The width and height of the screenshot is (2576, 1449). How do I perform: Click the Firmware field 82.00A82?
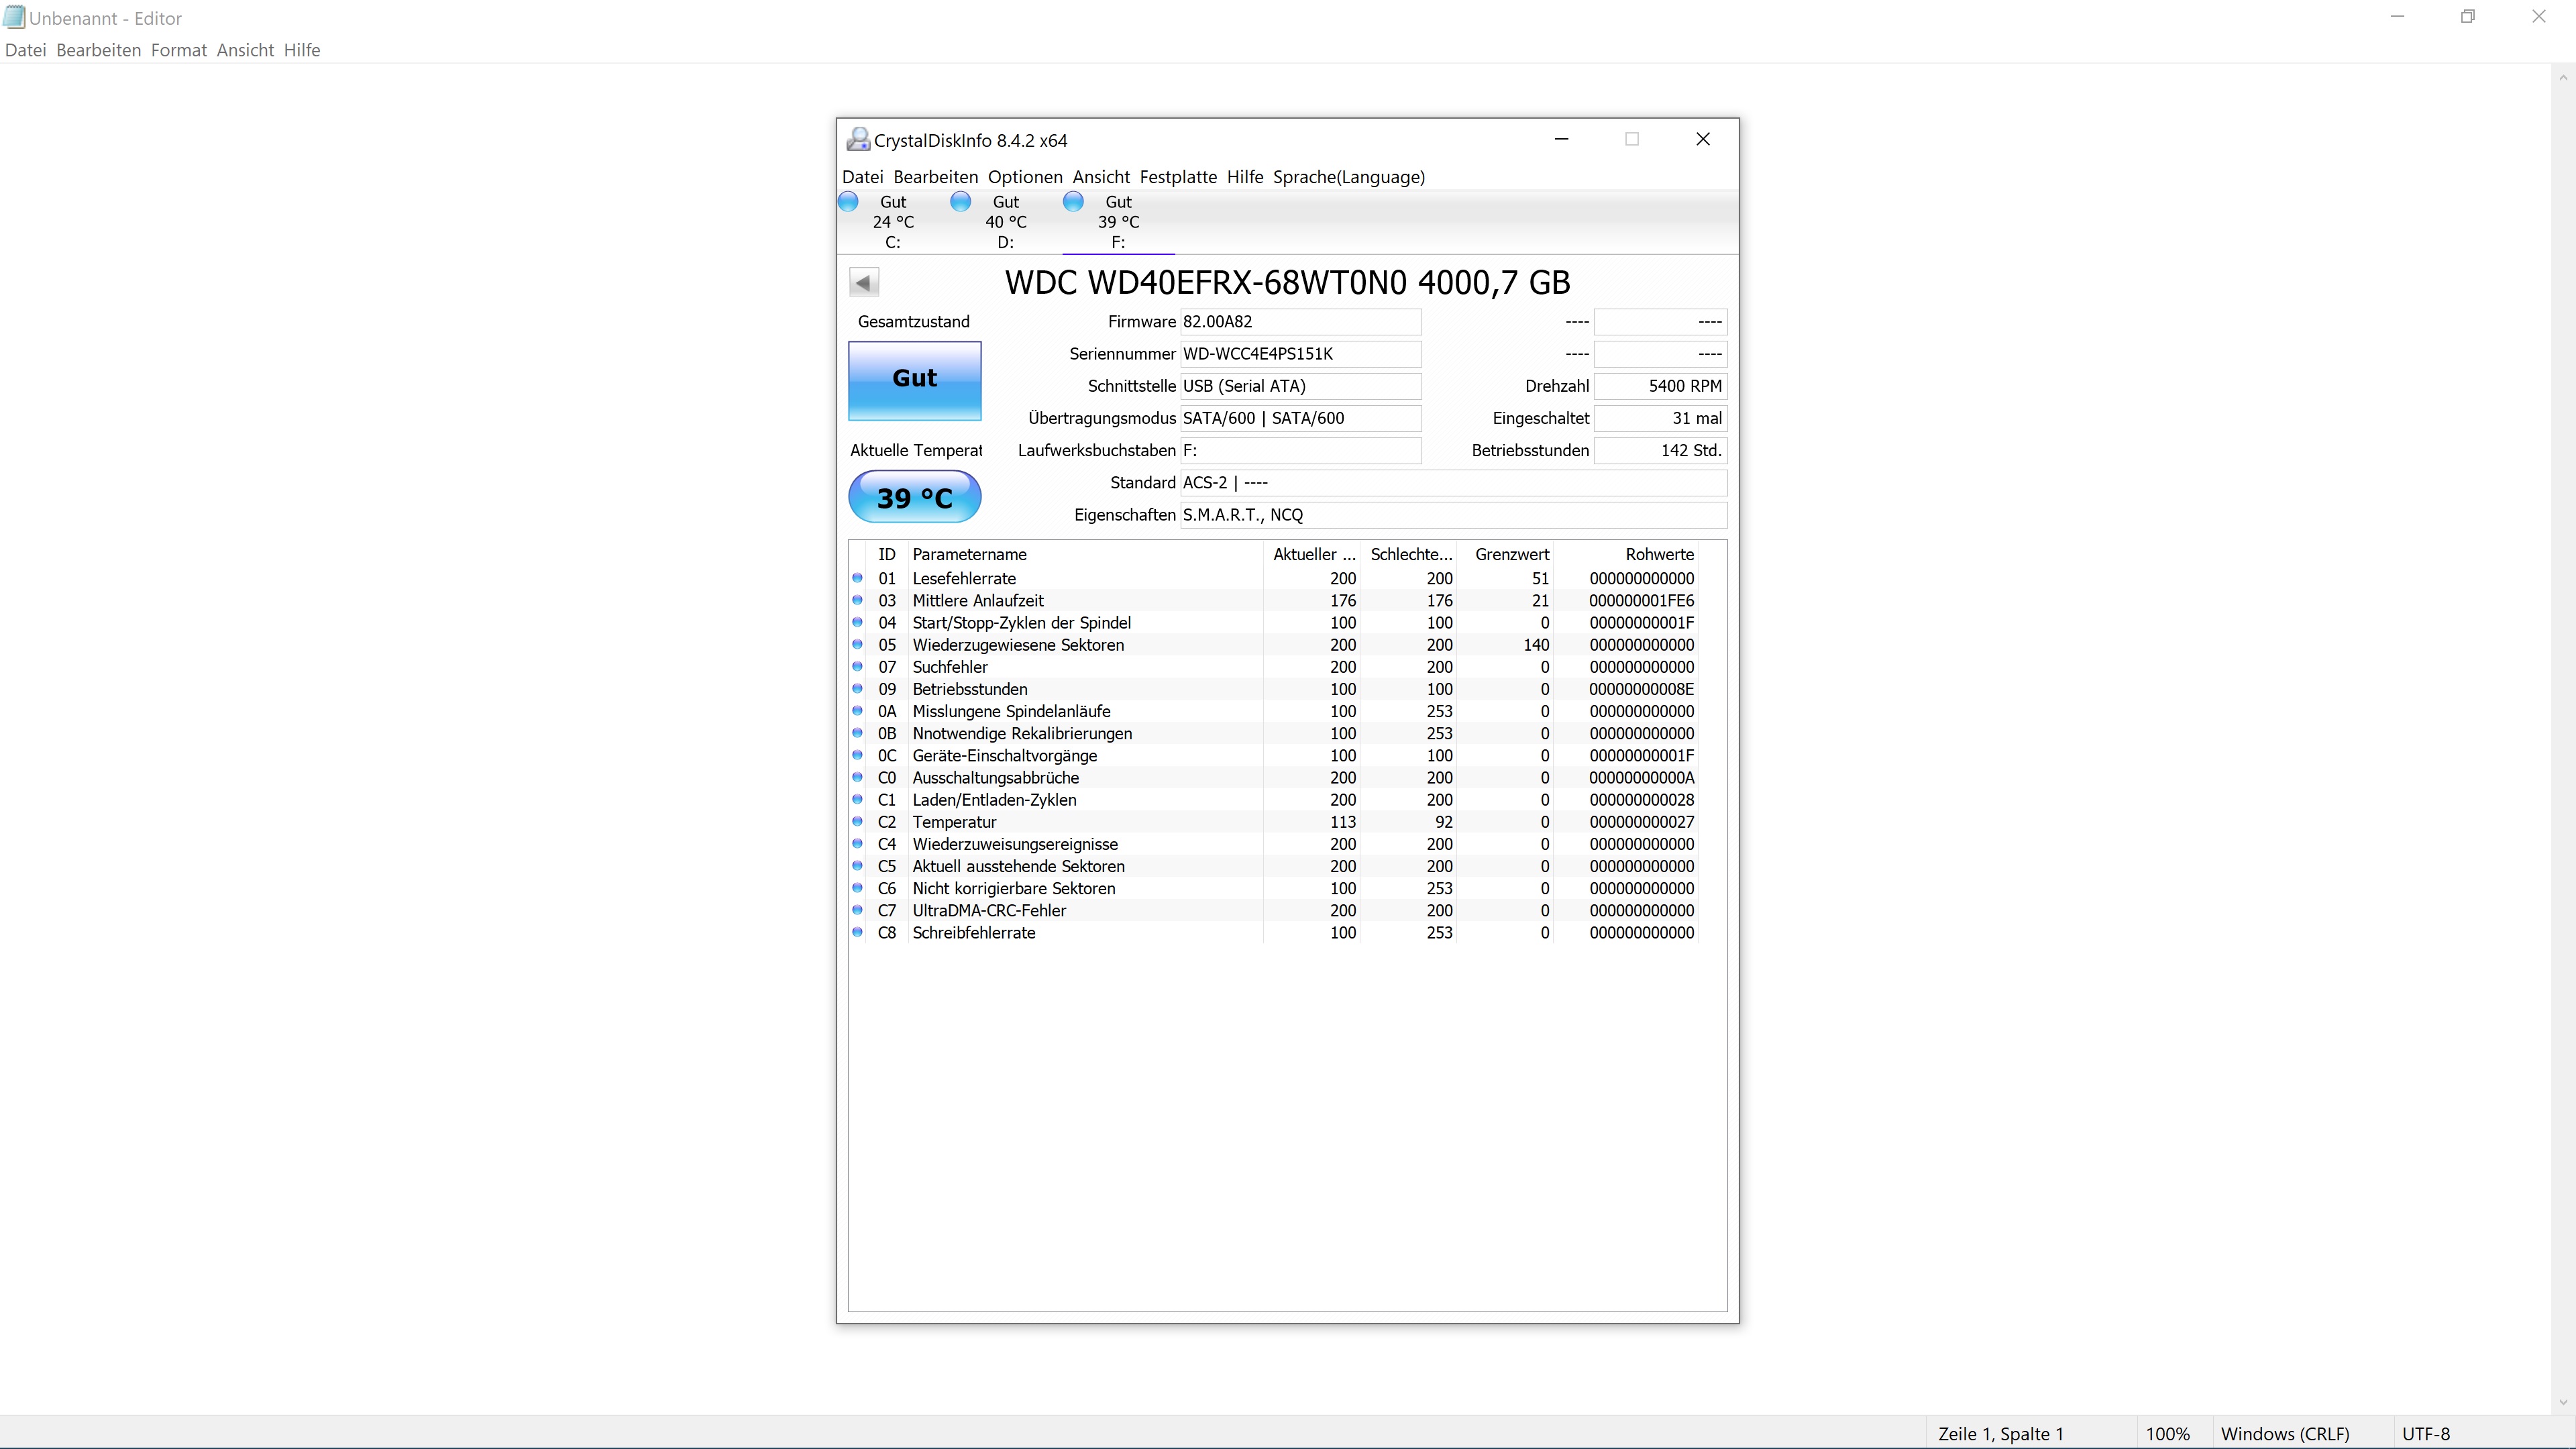(1300, 322)
